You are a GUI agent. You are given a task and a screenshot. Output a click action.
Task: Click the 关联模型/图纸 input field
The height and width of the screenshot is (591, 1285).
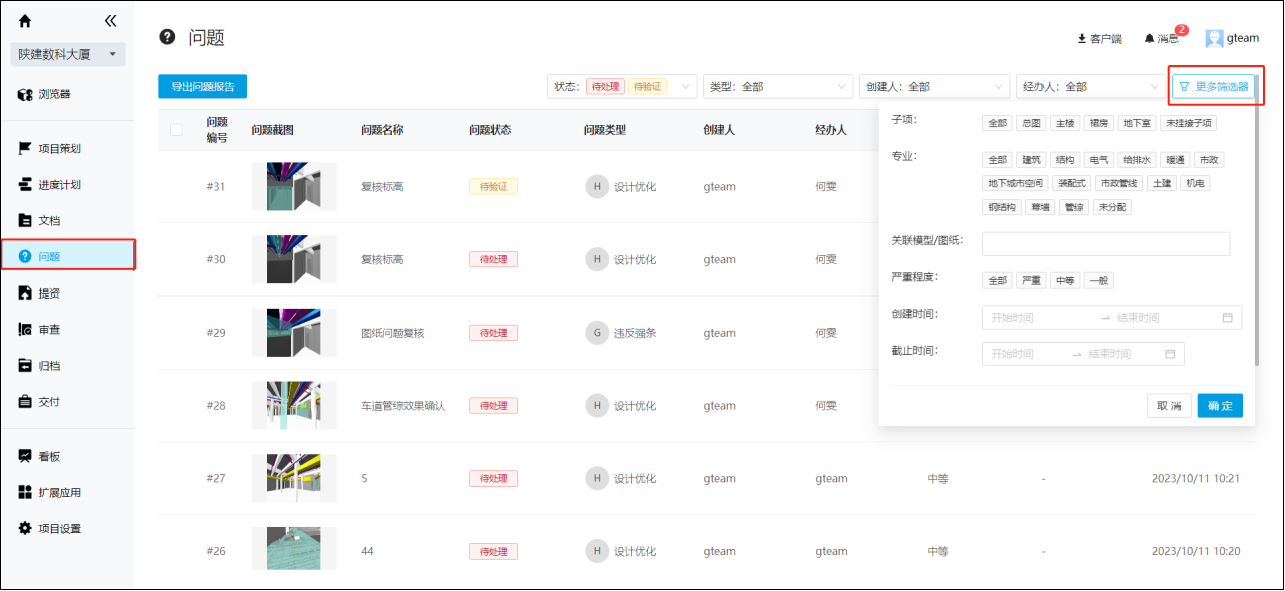1105,244
